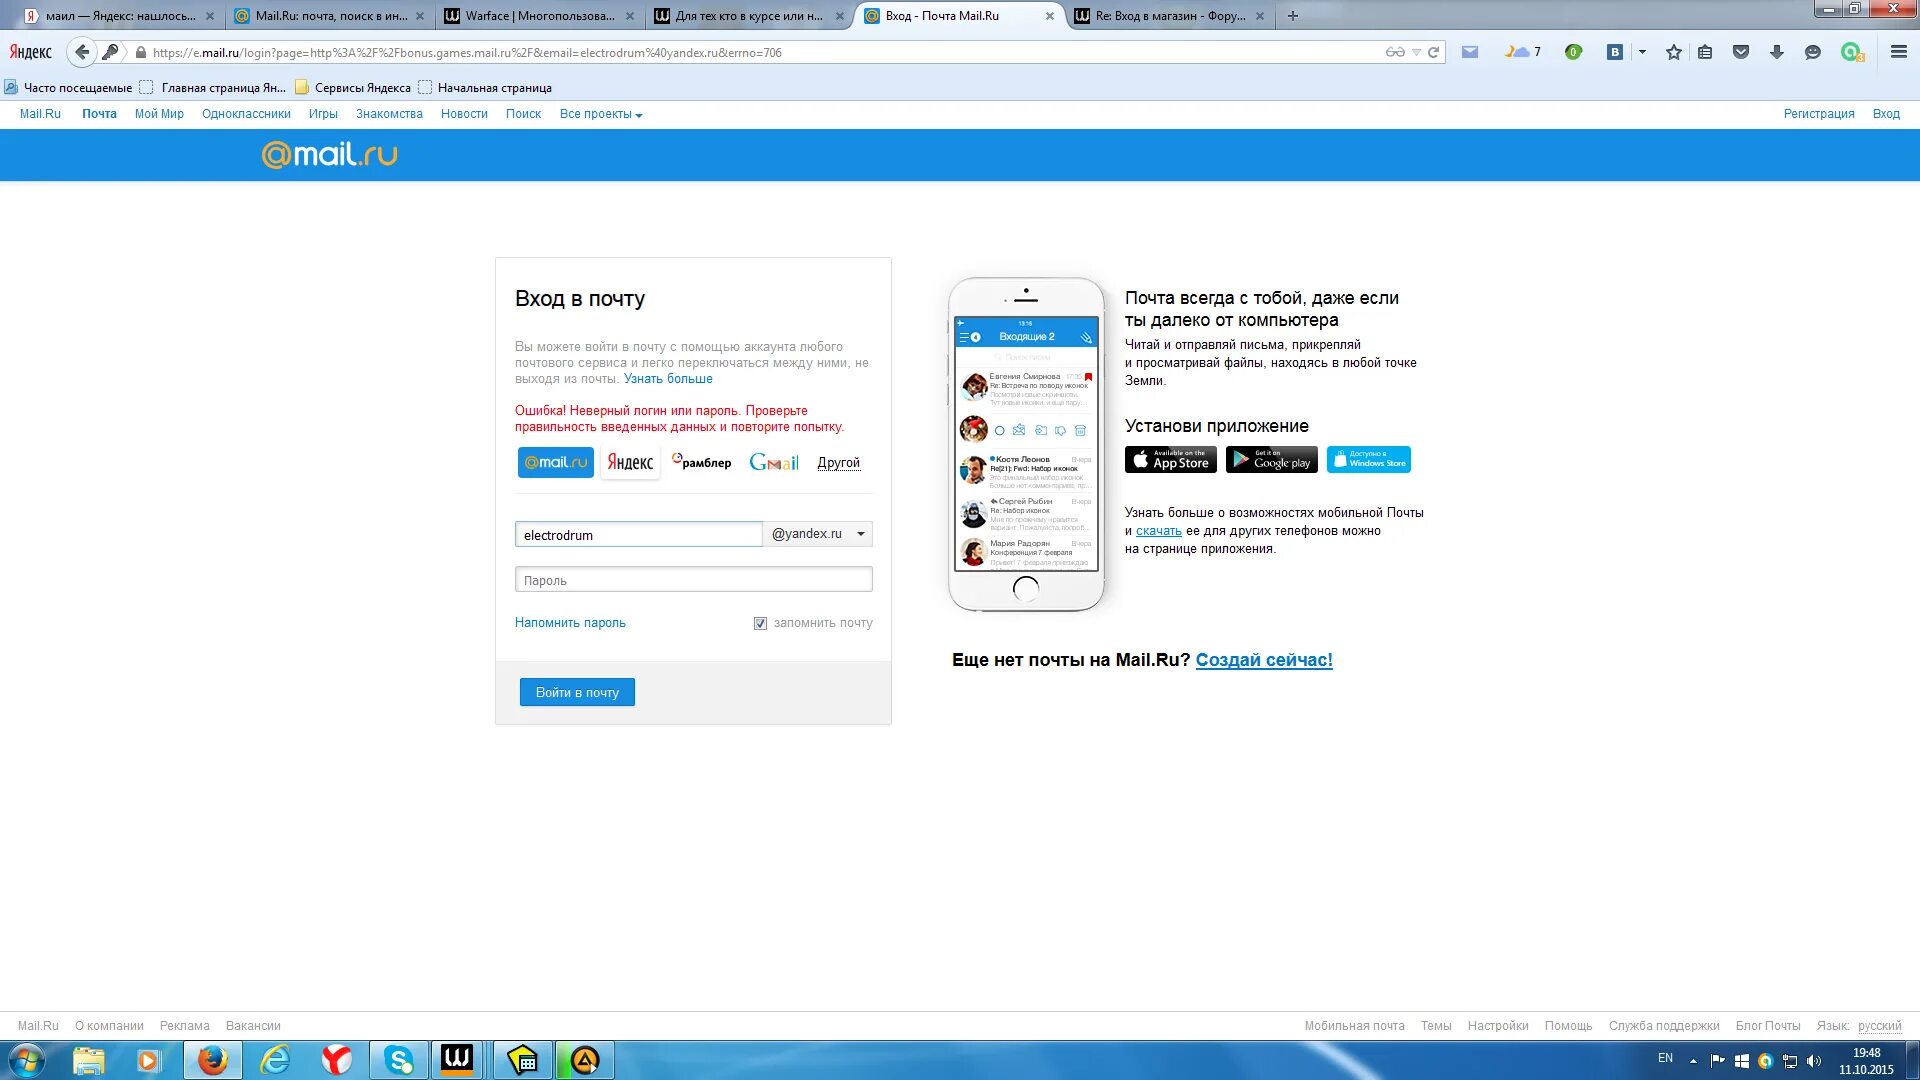Viewport: 1920px width, 1080px height.
Task: Click 'Служба поддержки' footer link
Action: pos(1664,1026)
